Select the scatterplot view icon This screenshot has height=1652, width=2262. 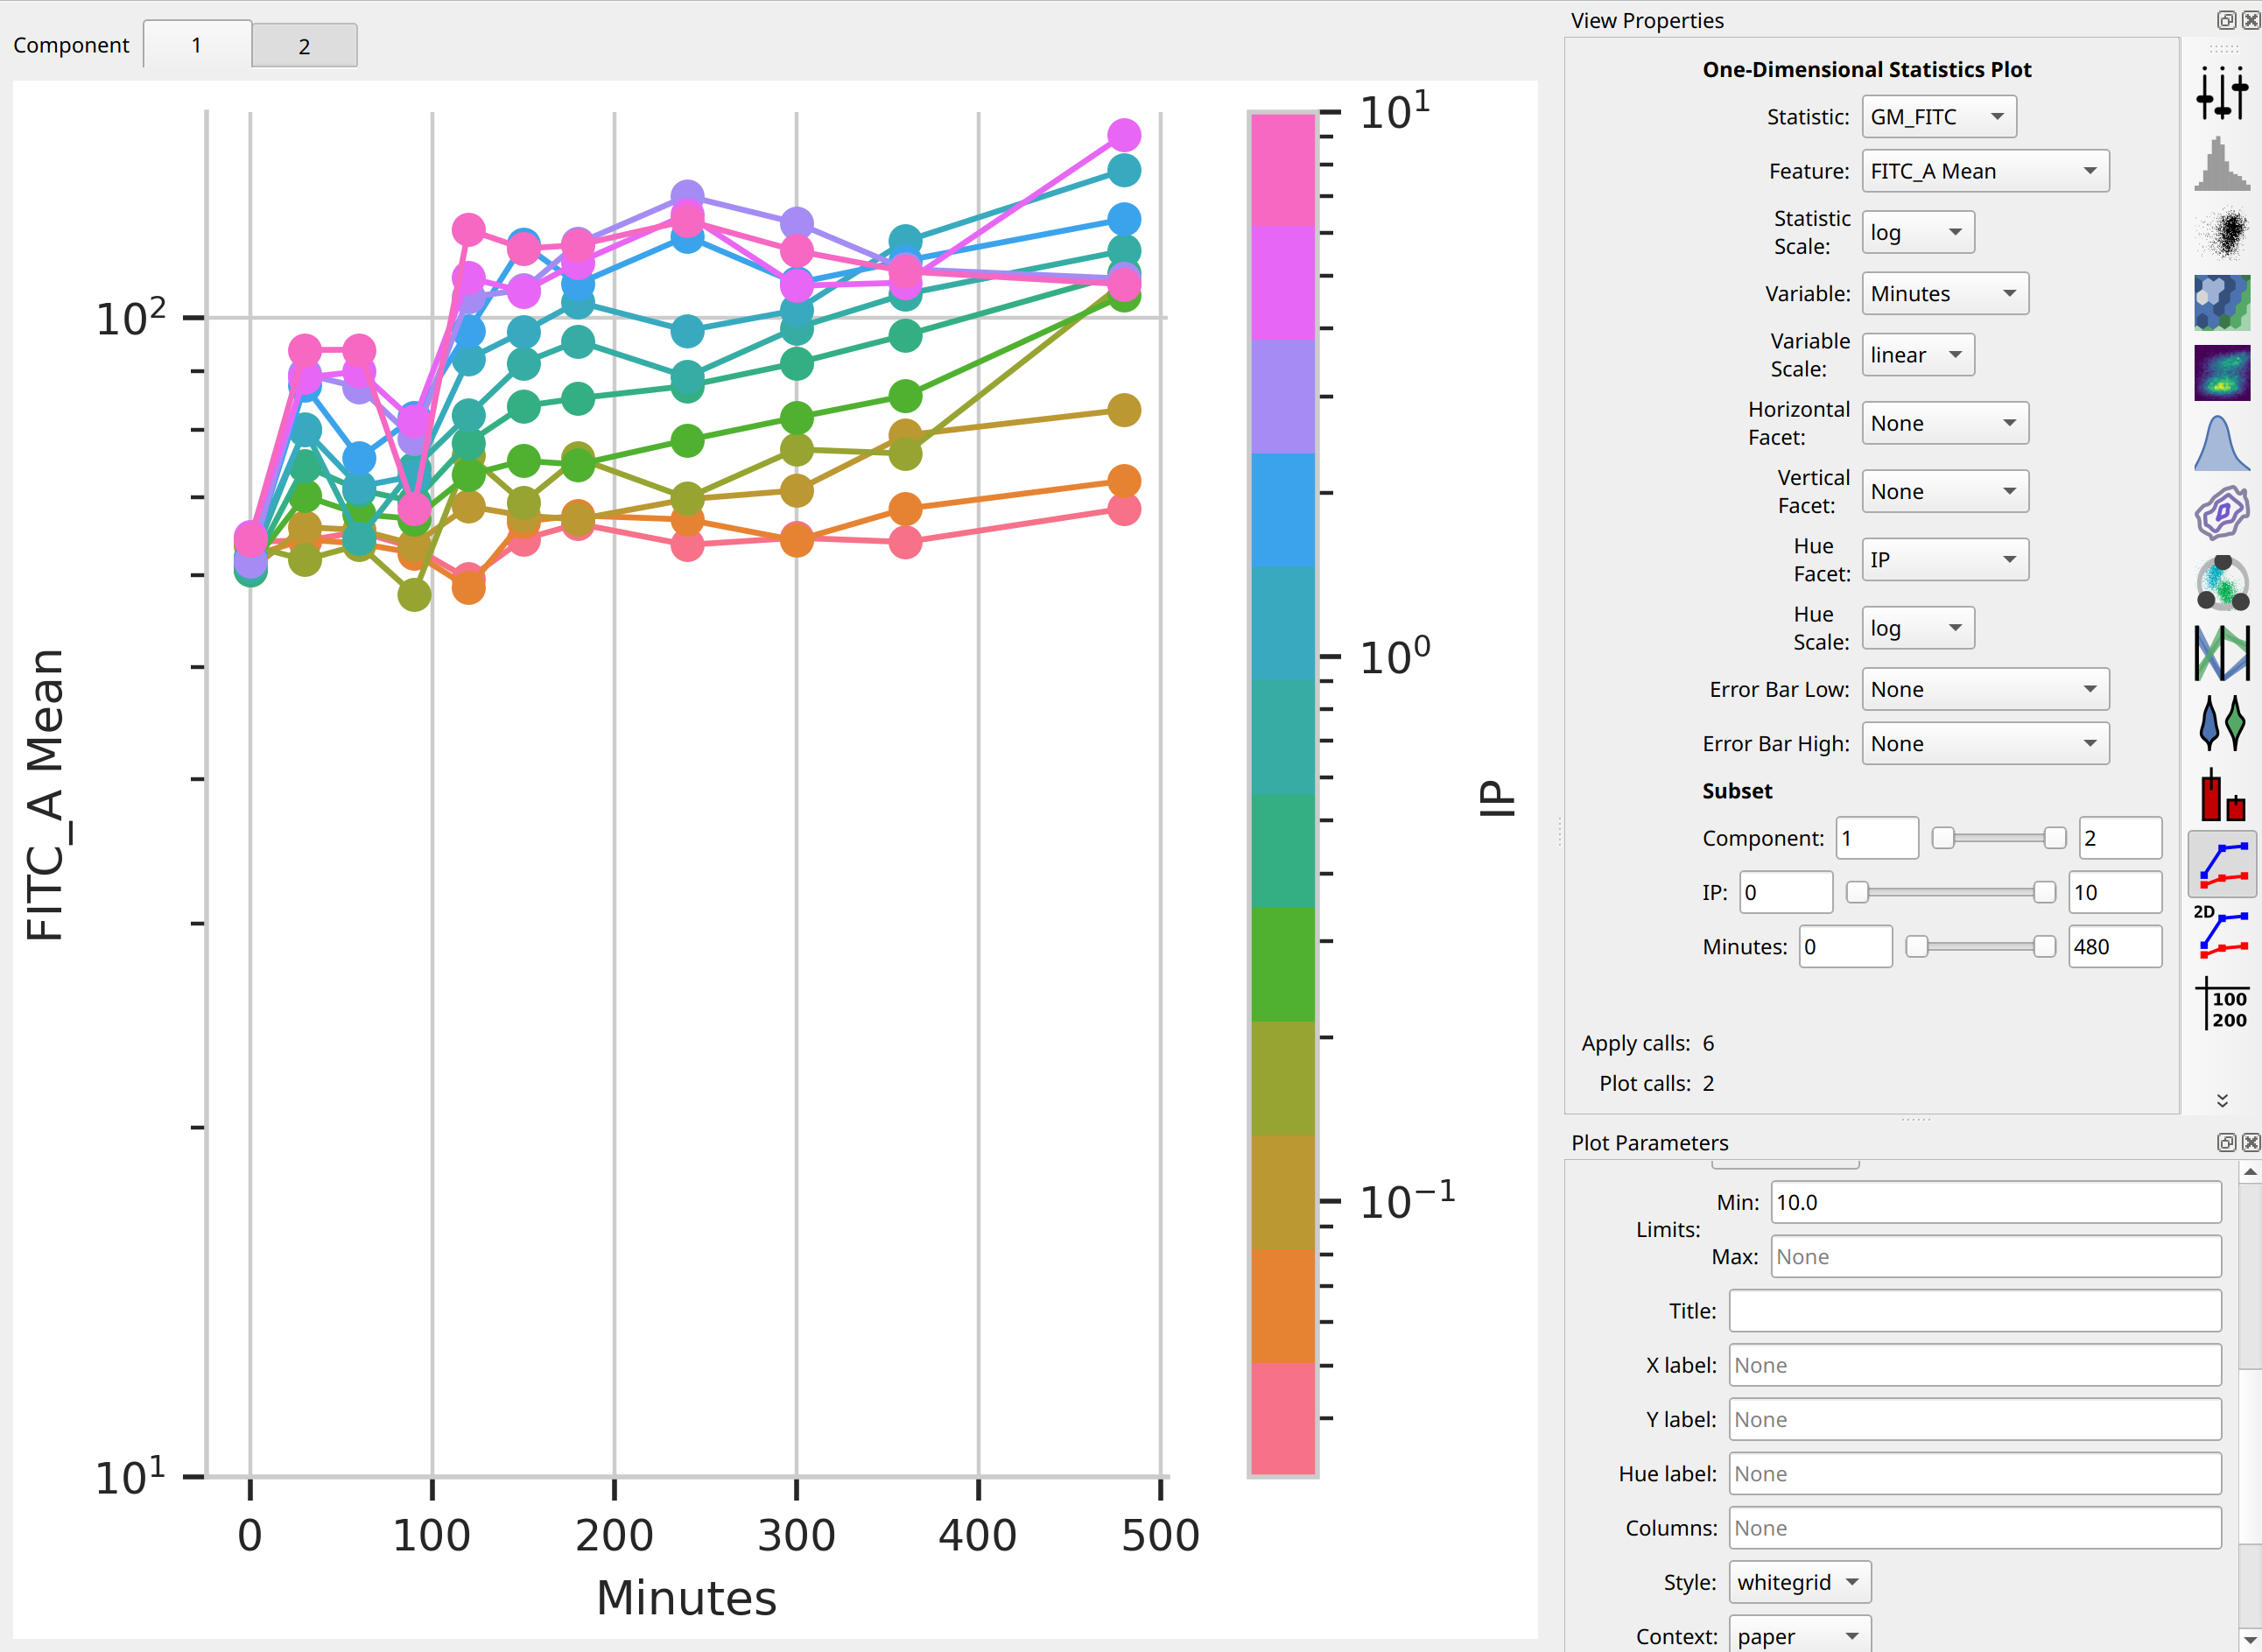(2221, 232)
